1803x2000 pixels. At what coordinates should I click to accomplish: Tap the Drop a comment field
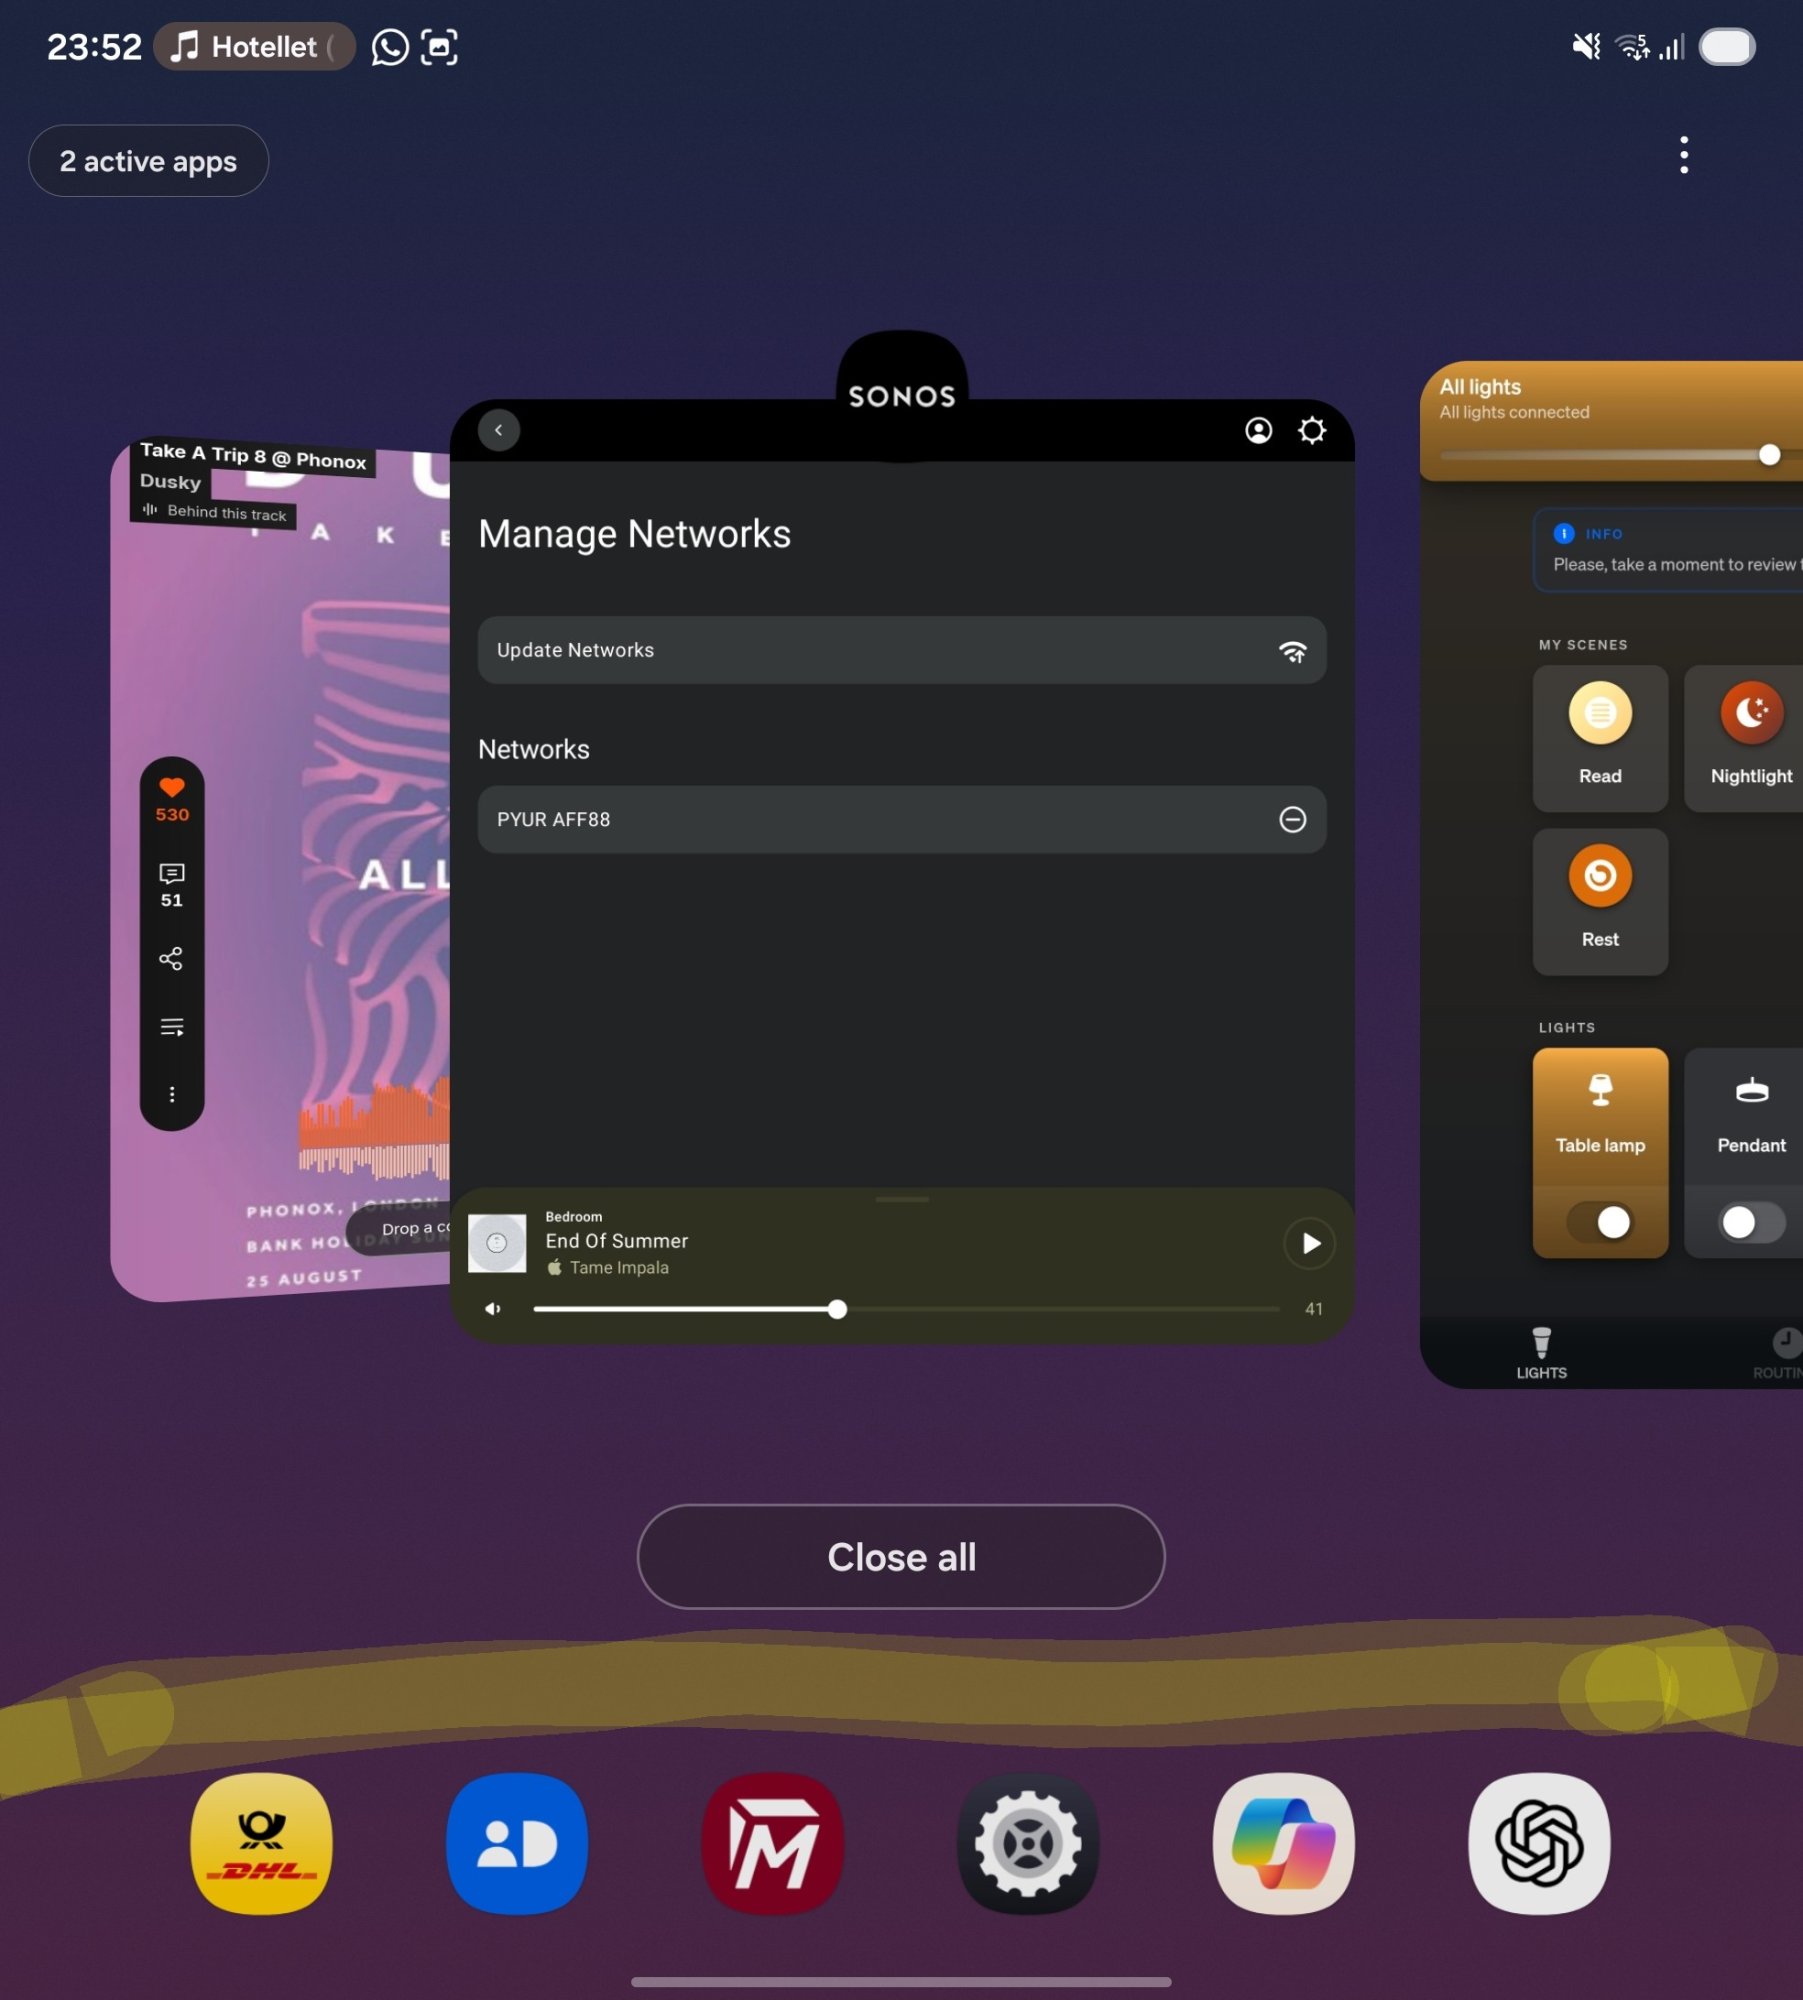tap(400, 1229)
